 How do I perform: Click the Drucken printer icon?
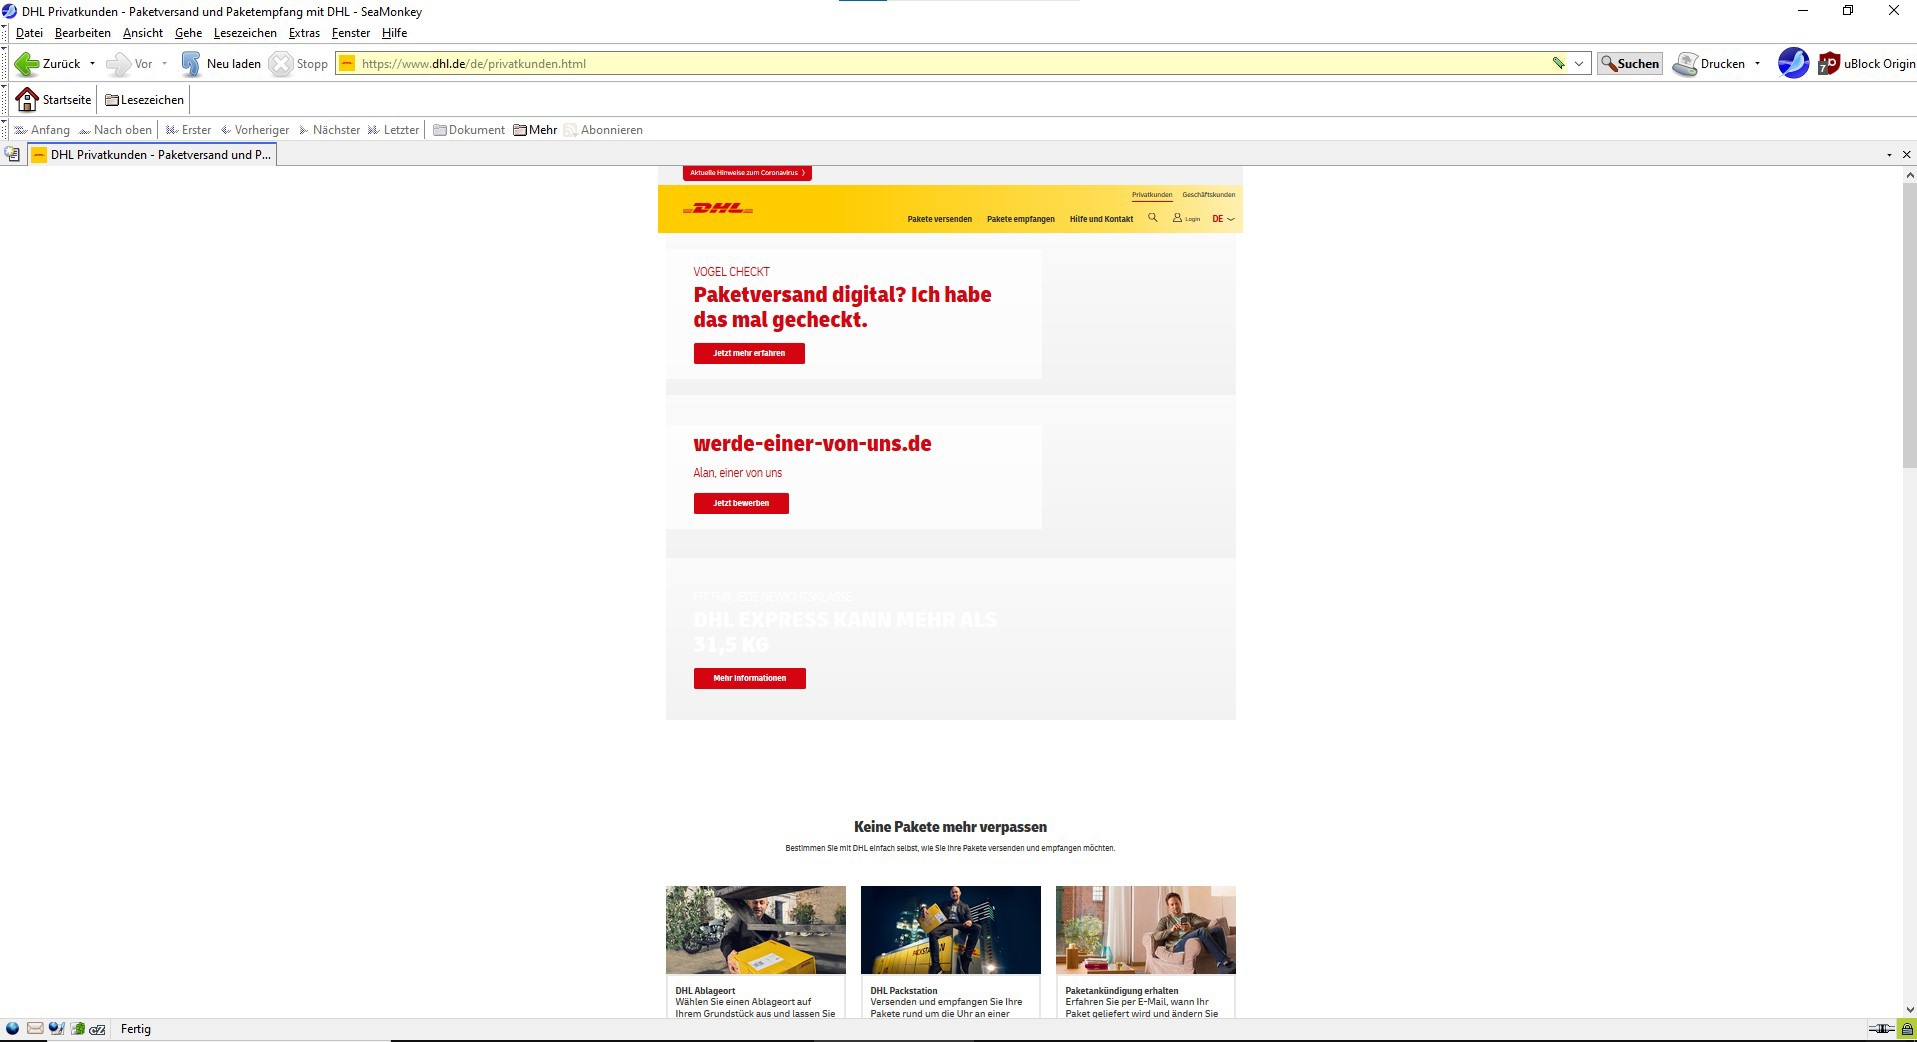click(x=1685, y=64)
